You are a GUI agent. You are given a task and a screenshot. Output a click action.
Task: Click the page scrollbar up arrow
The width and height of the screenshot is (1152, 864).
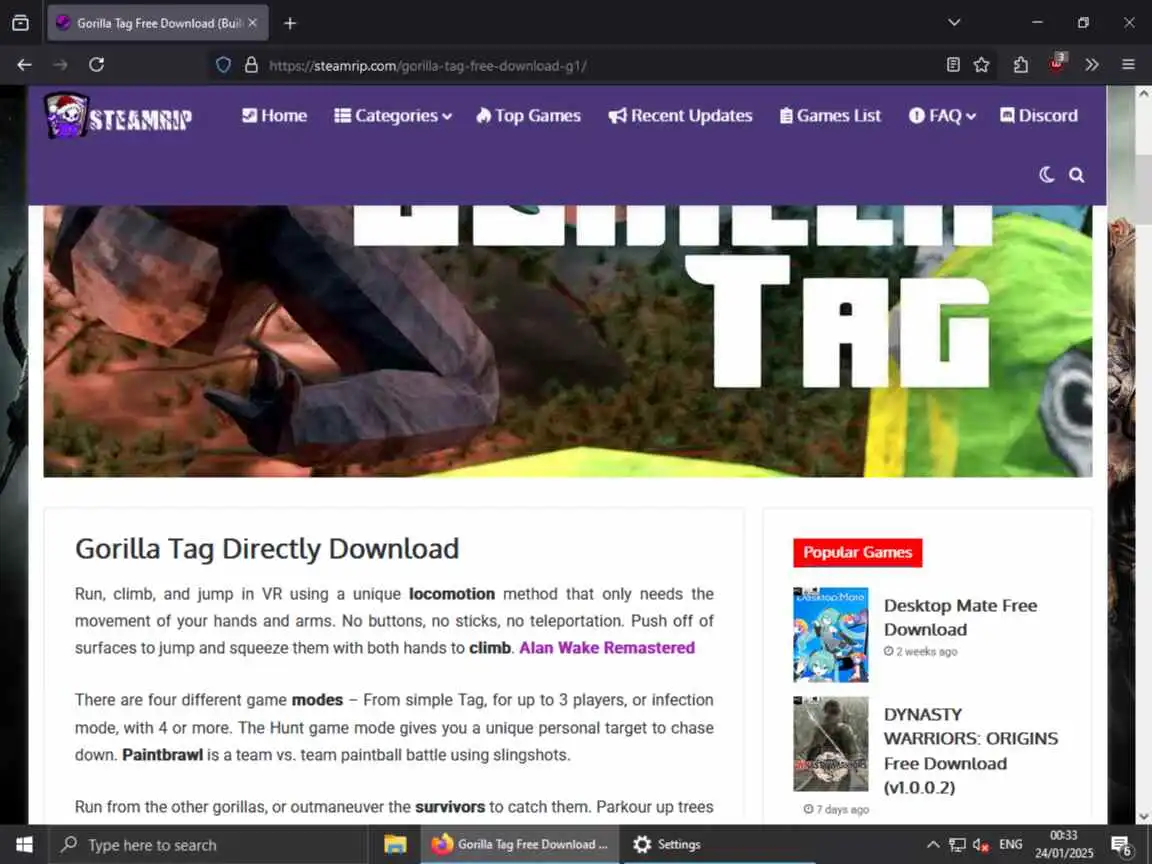(1143, 93)
